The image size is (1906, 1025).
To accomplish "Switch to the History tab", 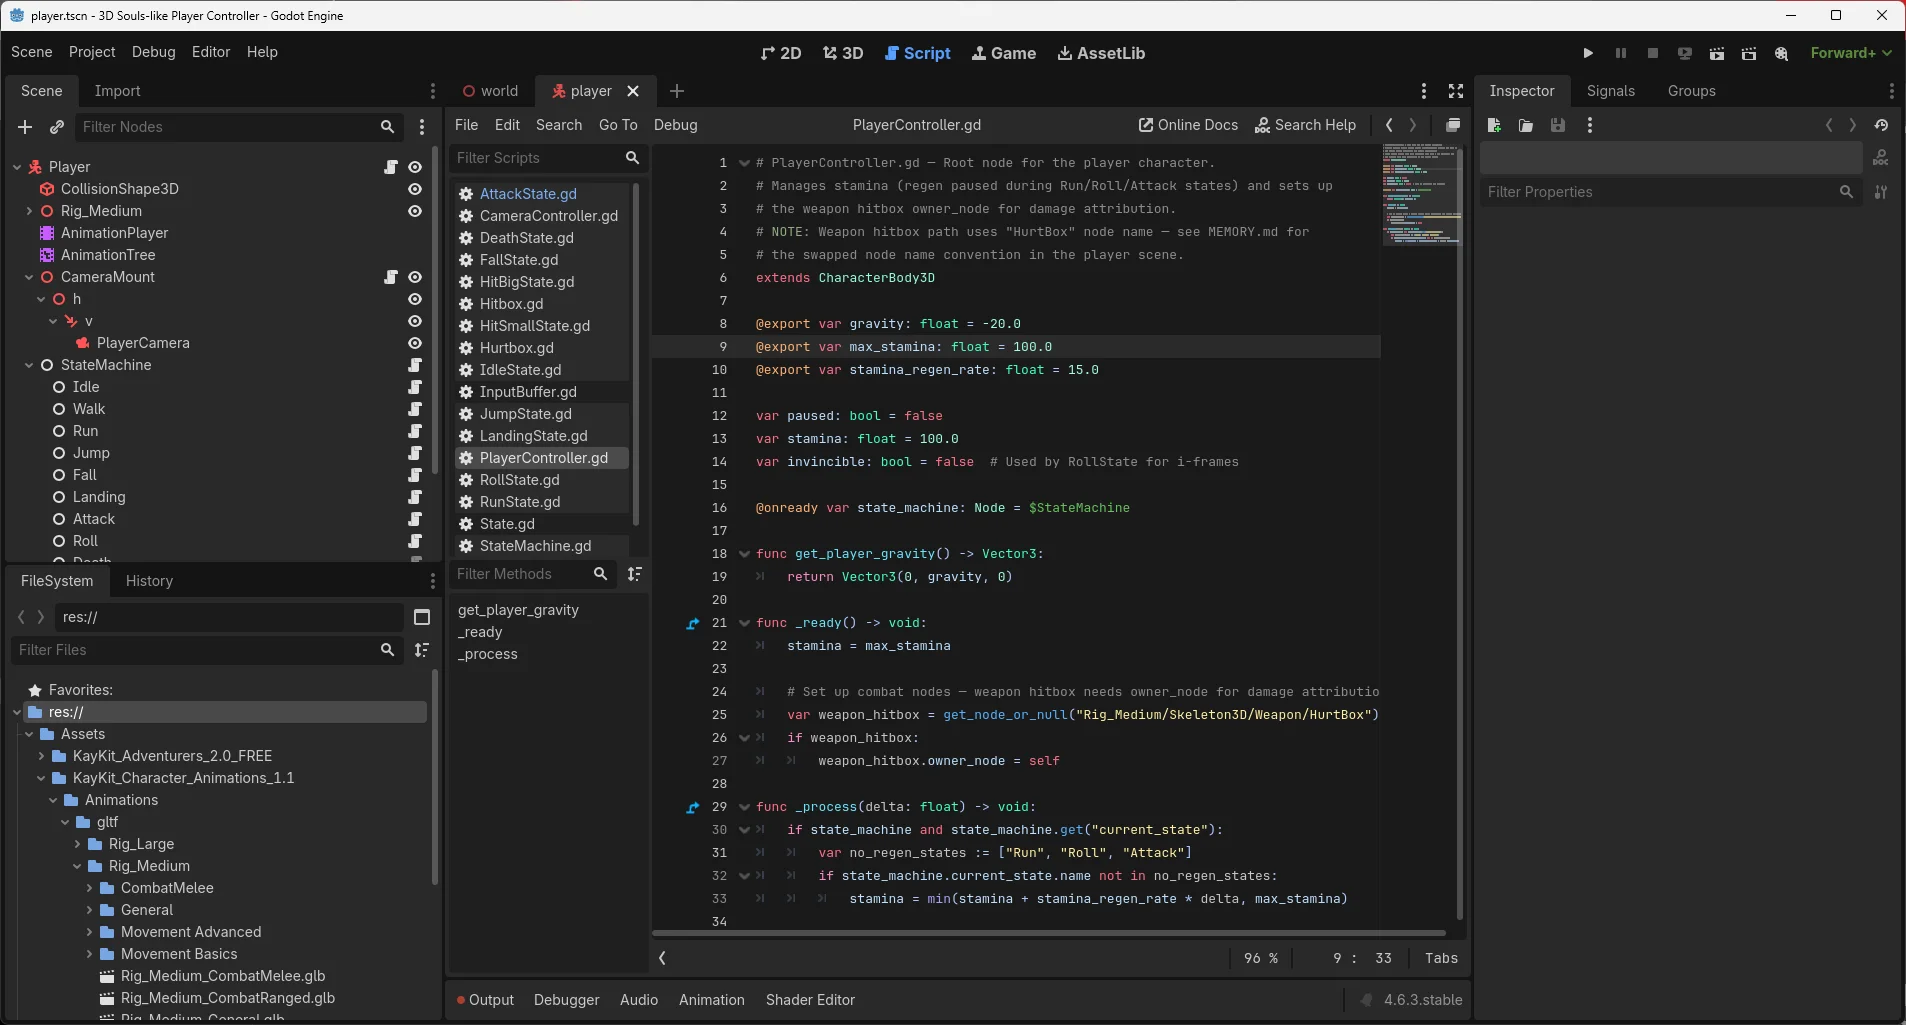I will click(149, 581).
